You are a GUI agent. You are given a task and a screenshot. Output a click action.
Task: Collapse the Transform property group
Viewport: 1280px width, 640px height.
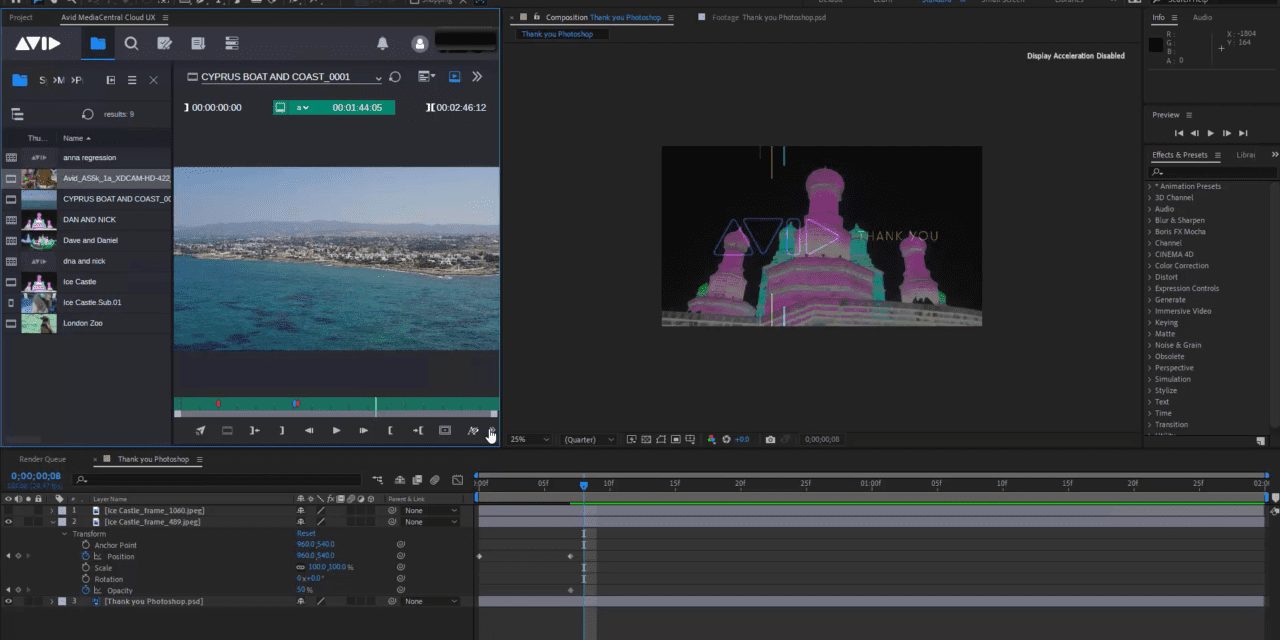click(65, 534)
